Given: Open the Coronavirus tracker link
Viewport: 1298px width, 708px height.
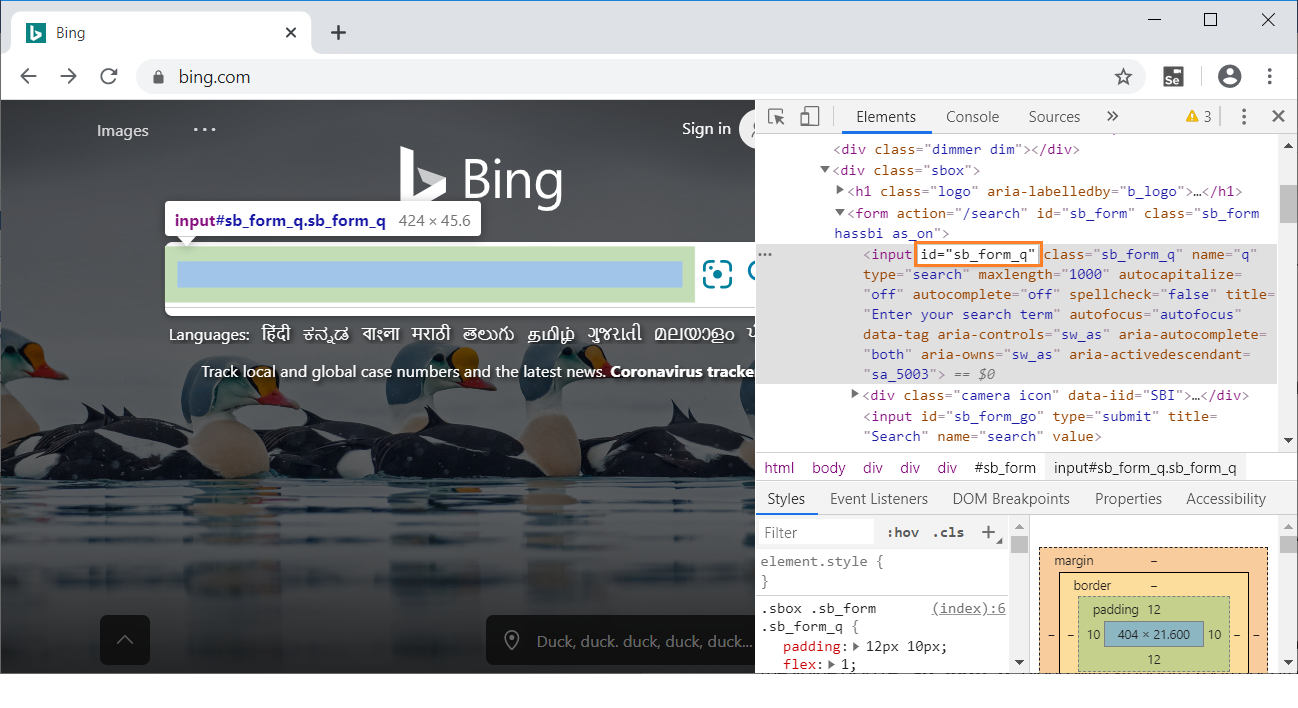Looking at the screenshot, I should click(683, 372).
